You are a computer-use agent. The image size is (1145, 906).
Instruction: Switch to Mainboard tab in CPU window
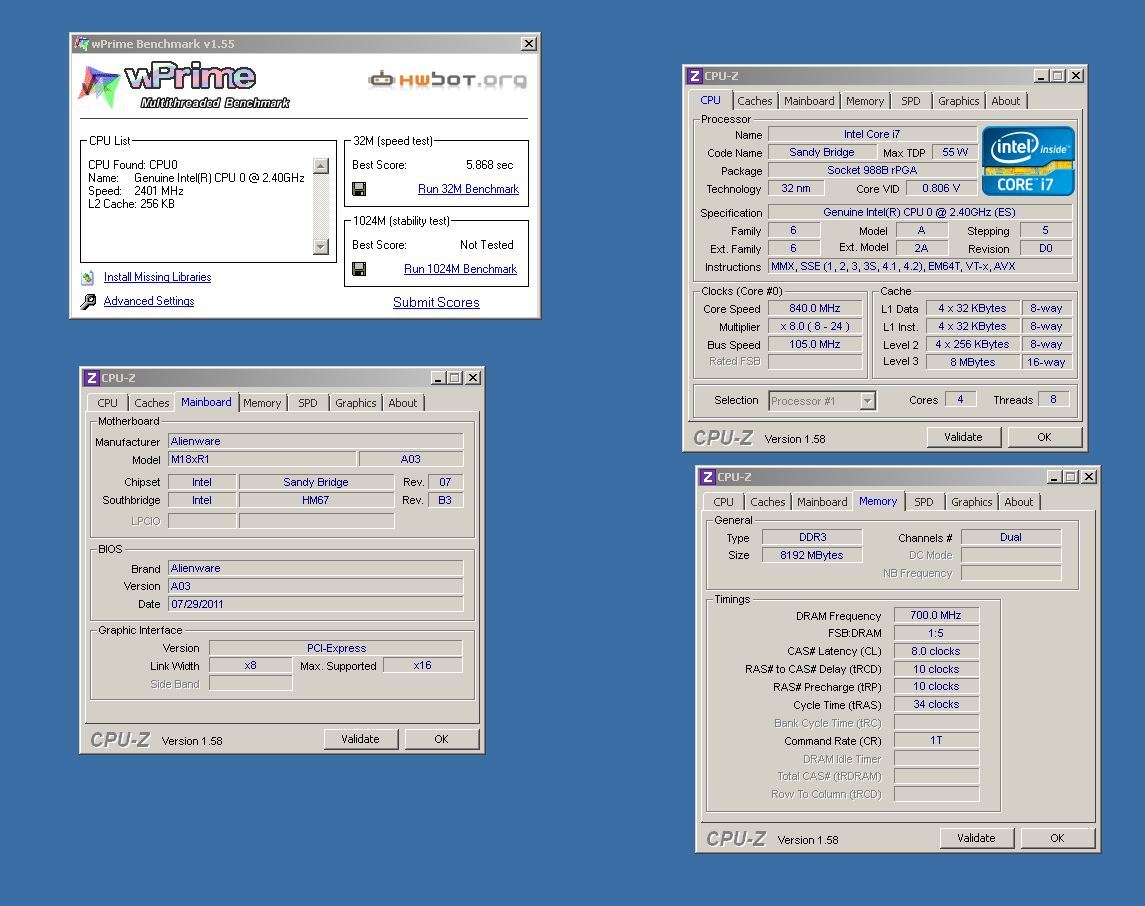[x=809, y=101]
